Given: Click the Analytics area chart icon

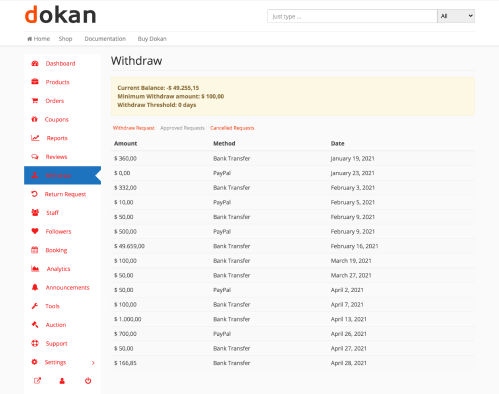Looking at the screenshot, I should coord(35,268).
